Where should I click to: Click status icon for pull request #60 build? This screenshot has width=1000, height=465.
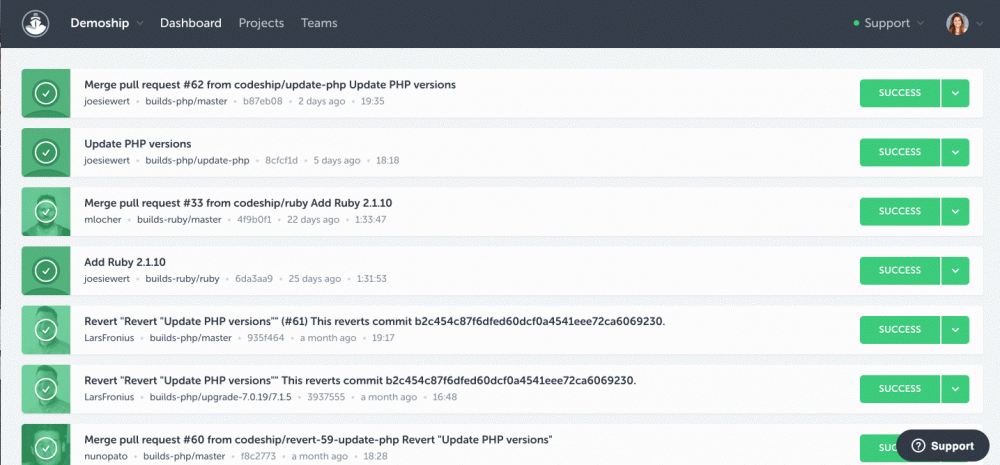46,444
